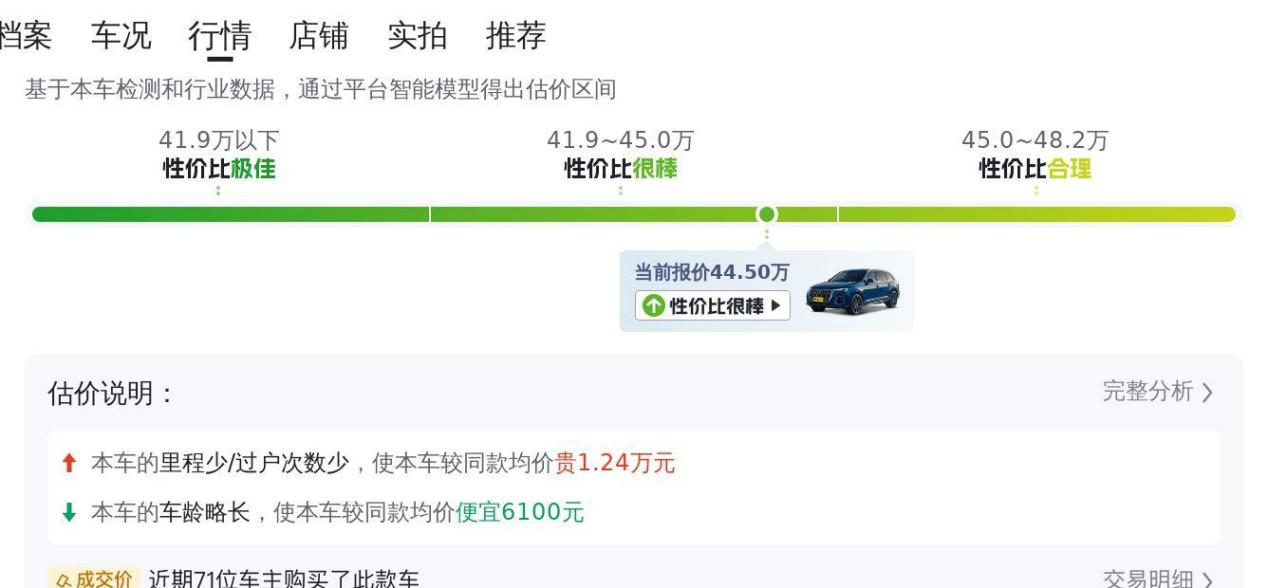Click 41.9万以下 性价比极佳 range label
The height and width of the screenshot is (588, 1268).
click(x=219, y=155)
